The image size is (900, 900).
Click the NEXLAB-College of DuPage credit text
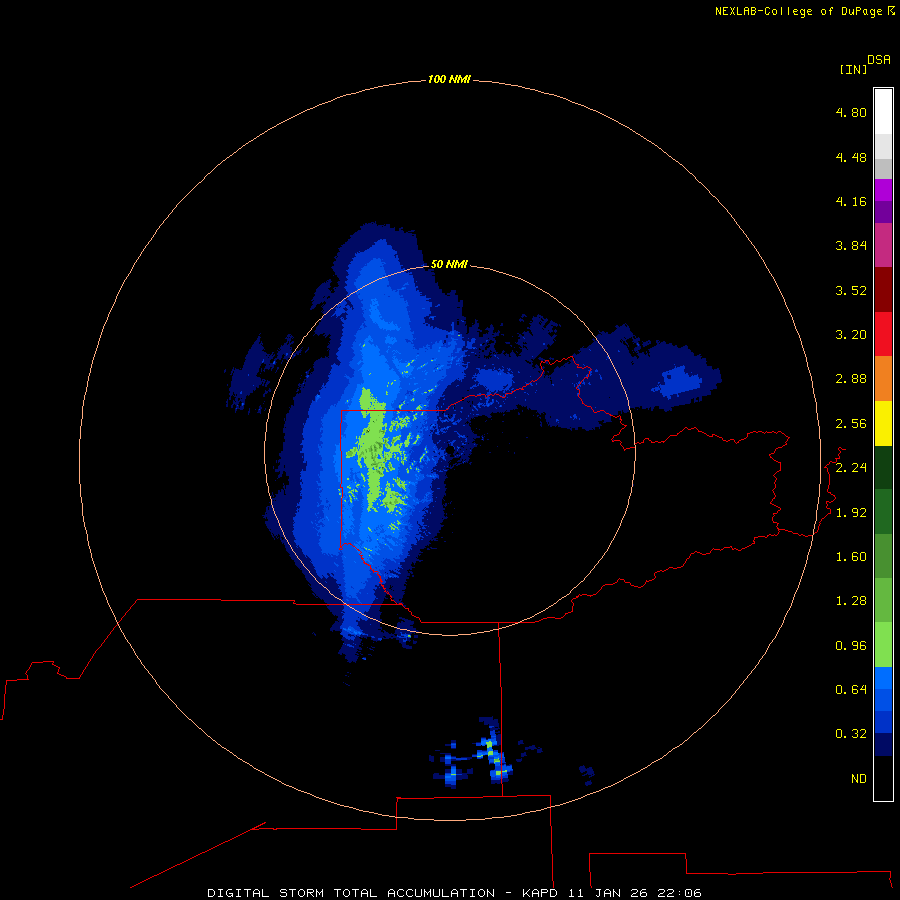coord(805,11)
